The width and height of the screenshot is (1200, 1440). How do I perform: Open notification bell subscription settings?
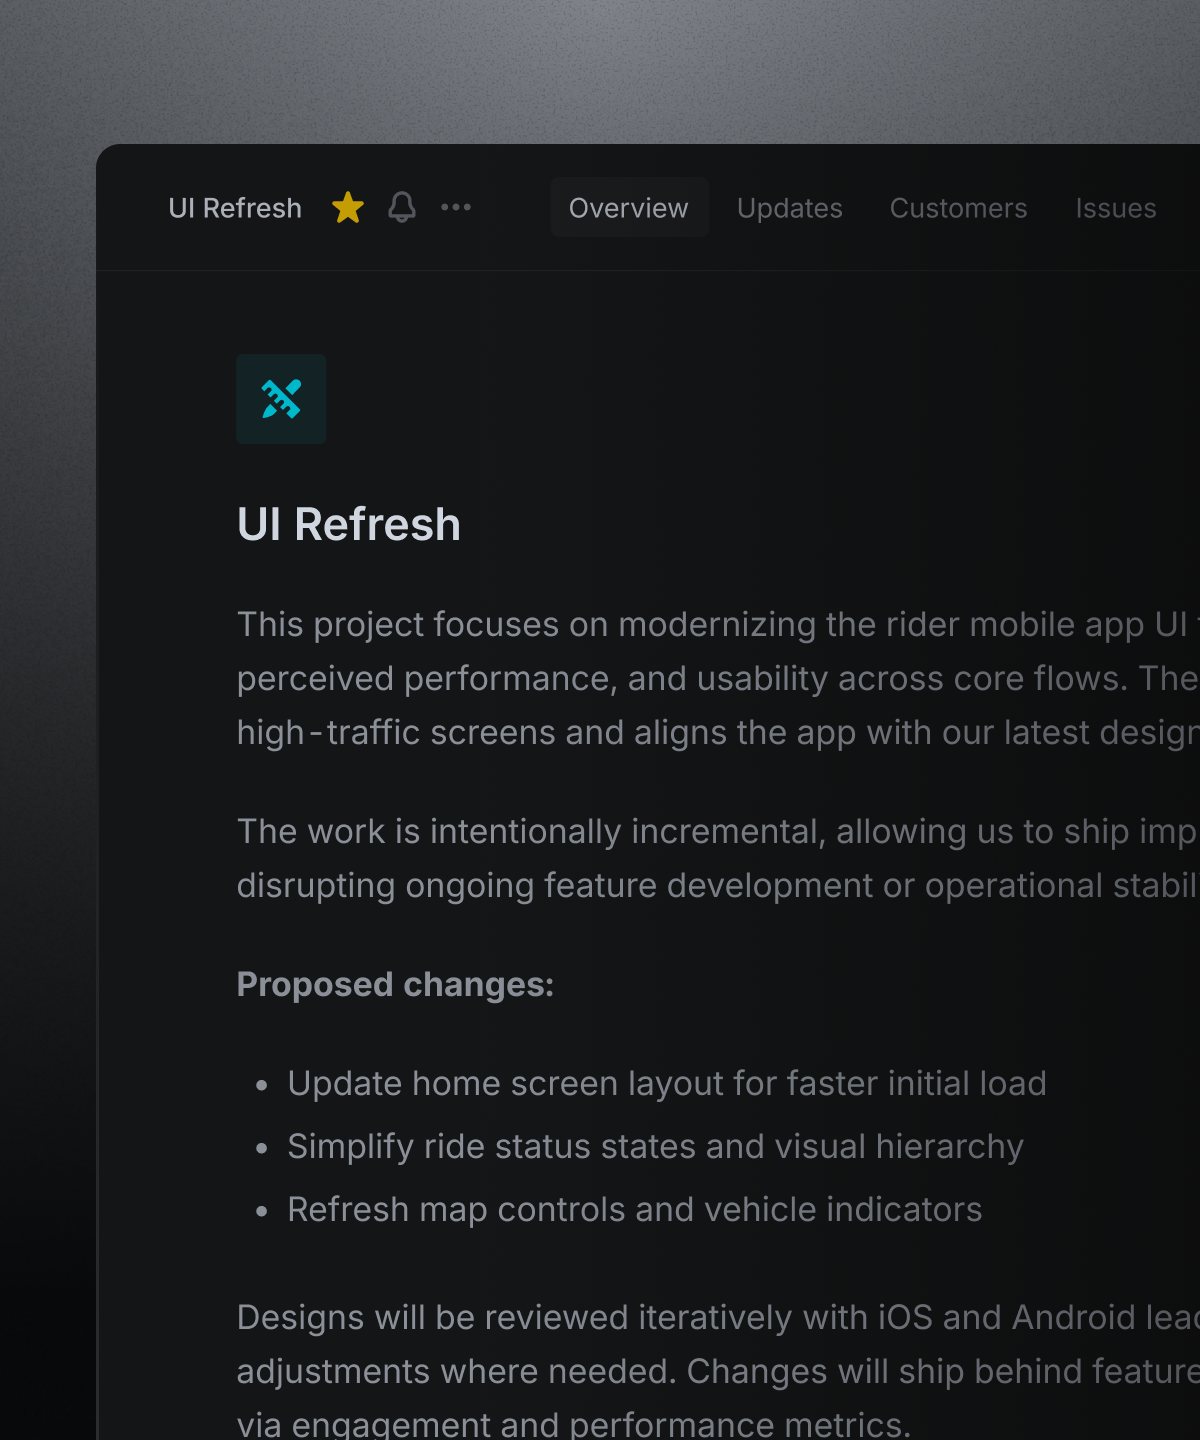(402, 208)
